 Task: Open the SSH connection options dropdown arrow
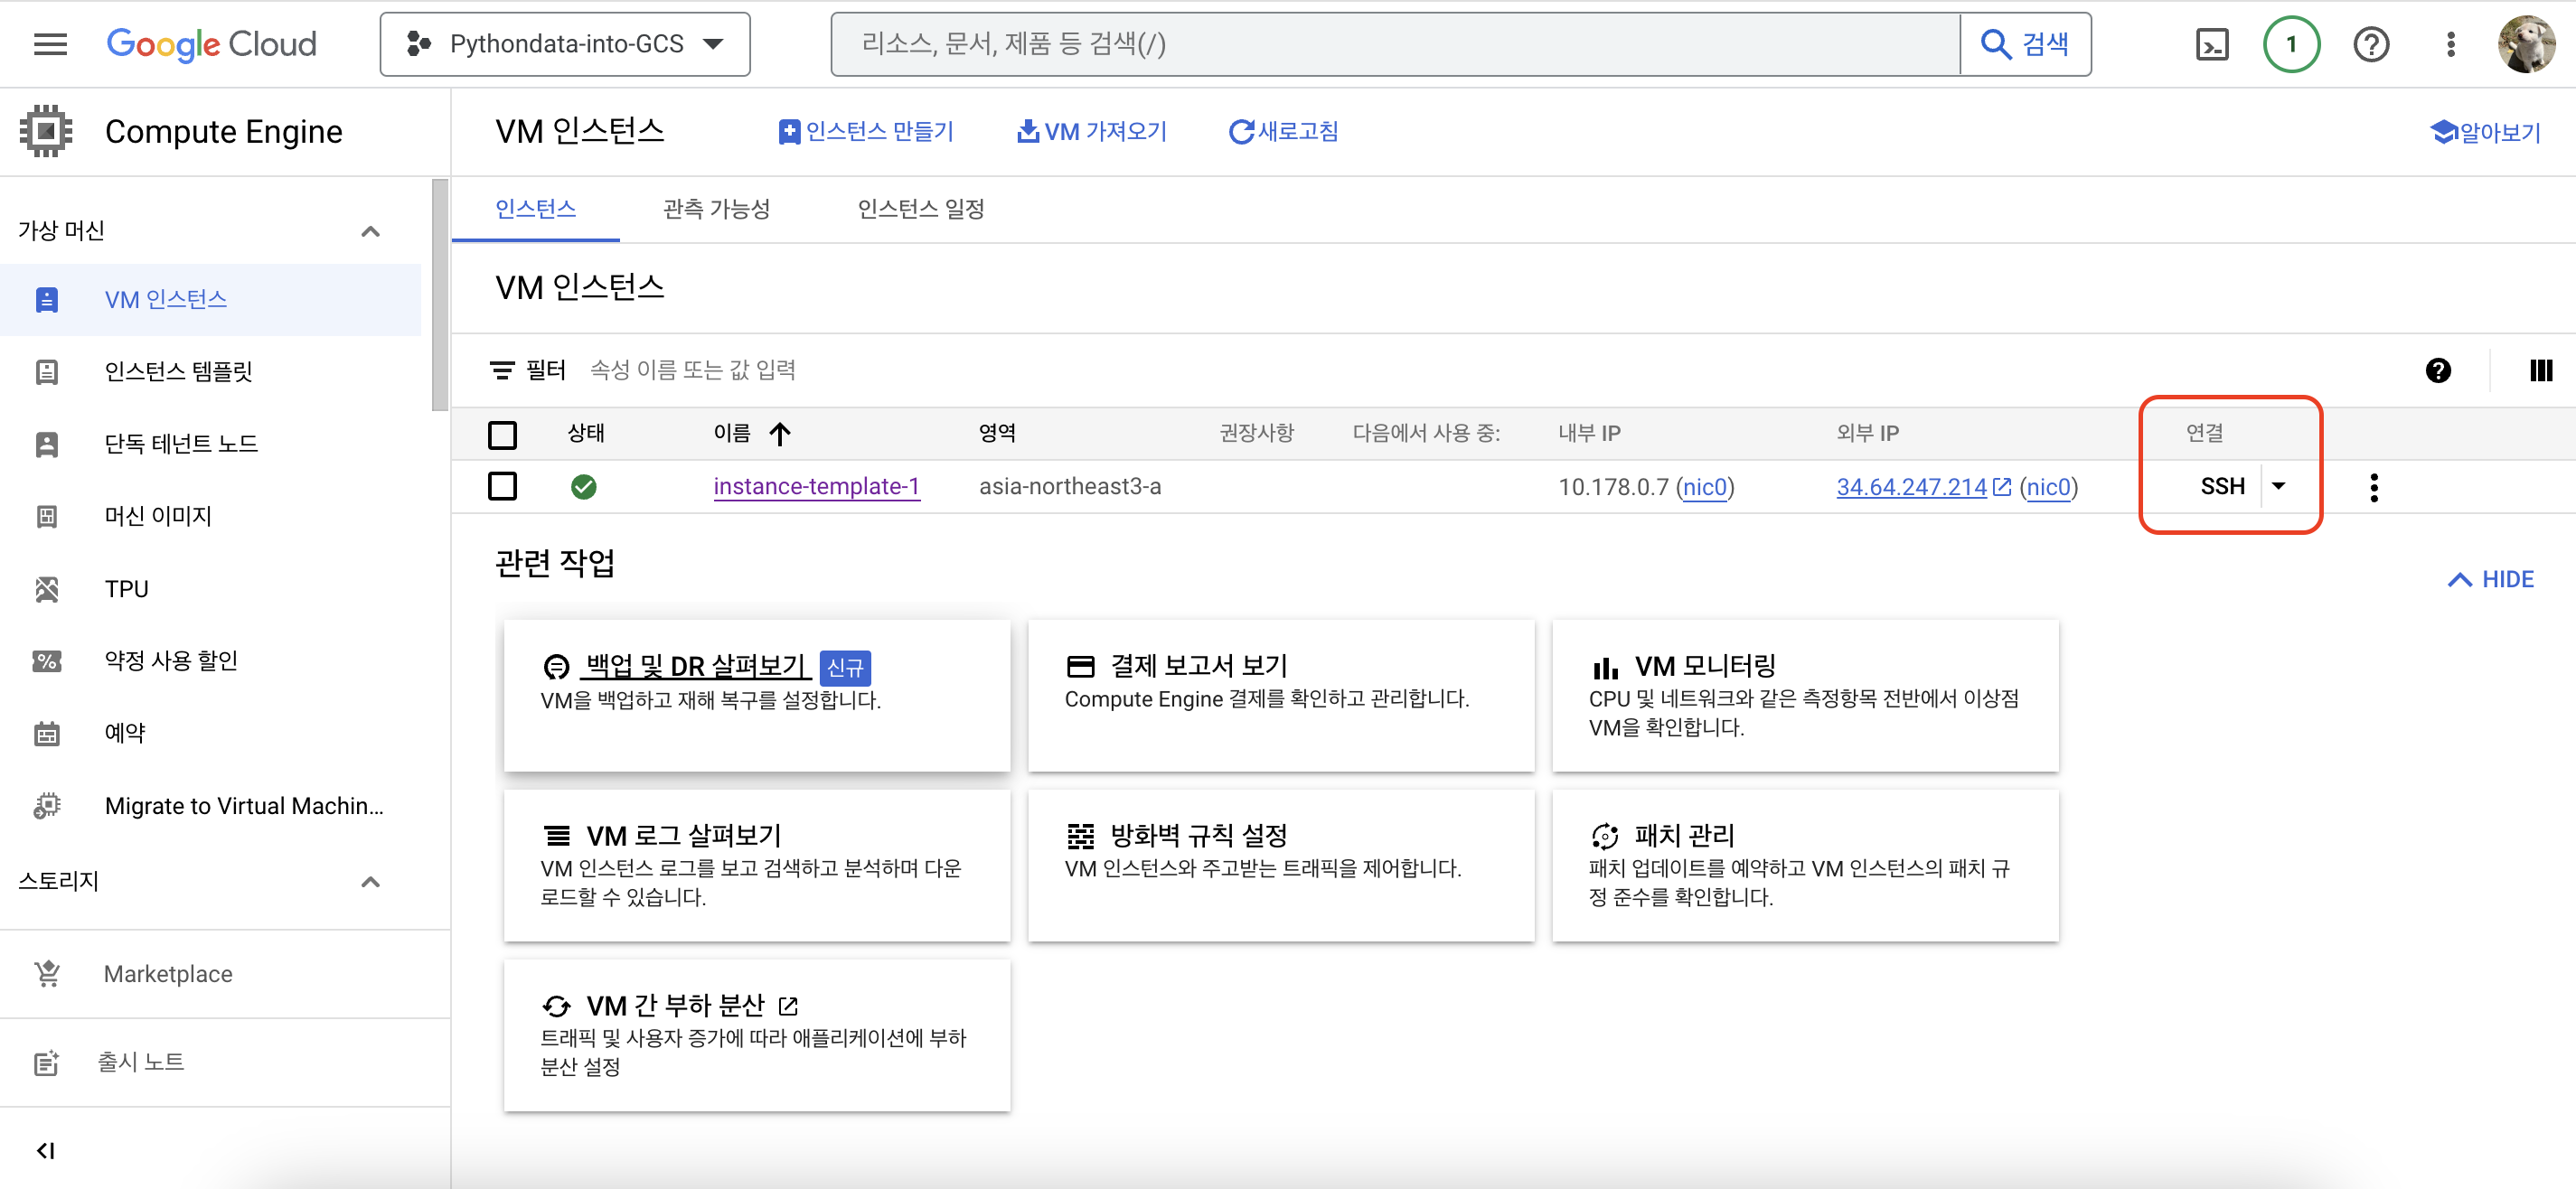[2278, 486]
